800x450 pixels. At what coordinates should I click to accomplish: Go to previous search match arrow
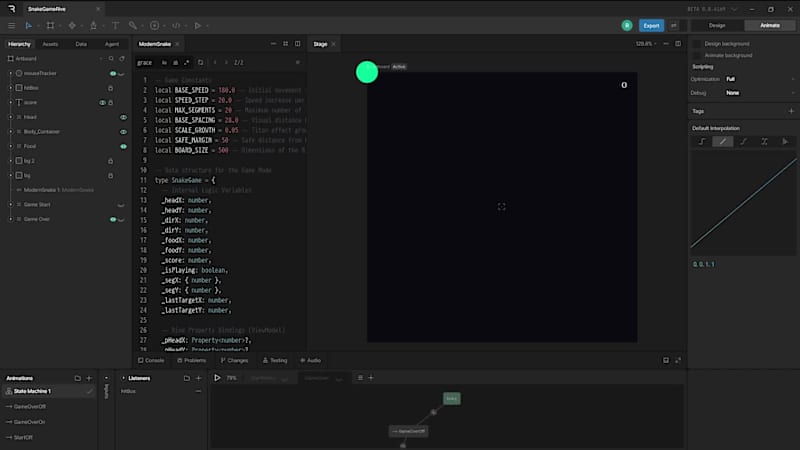click(x=215, y=62)
